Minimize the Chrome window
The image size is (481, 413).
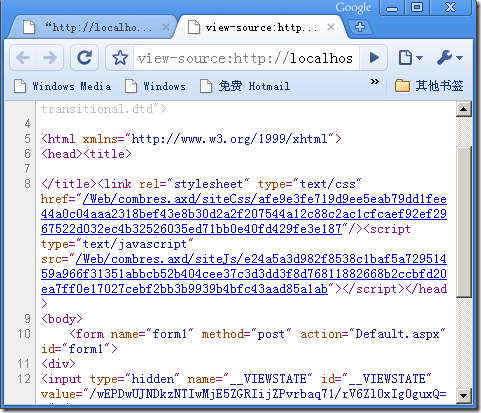coord(392,7)
